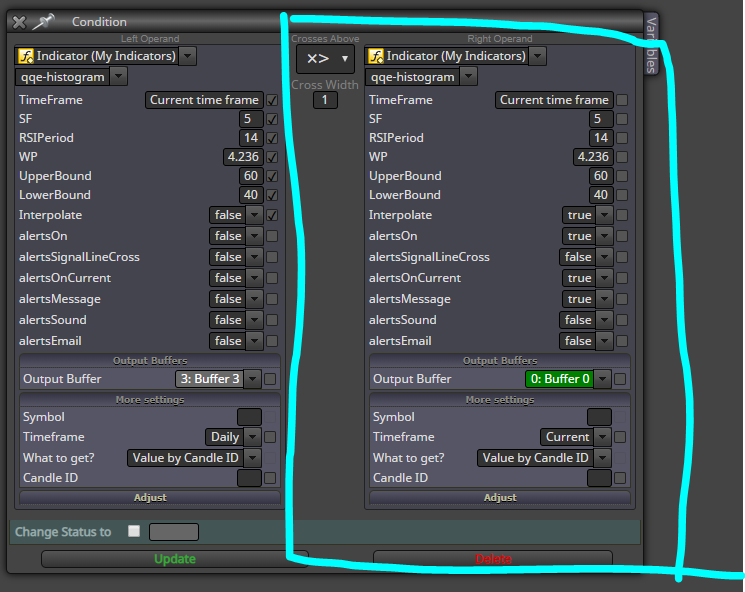Open right What to get dropdown
The image size is (745, 592).
pos(602,458)
